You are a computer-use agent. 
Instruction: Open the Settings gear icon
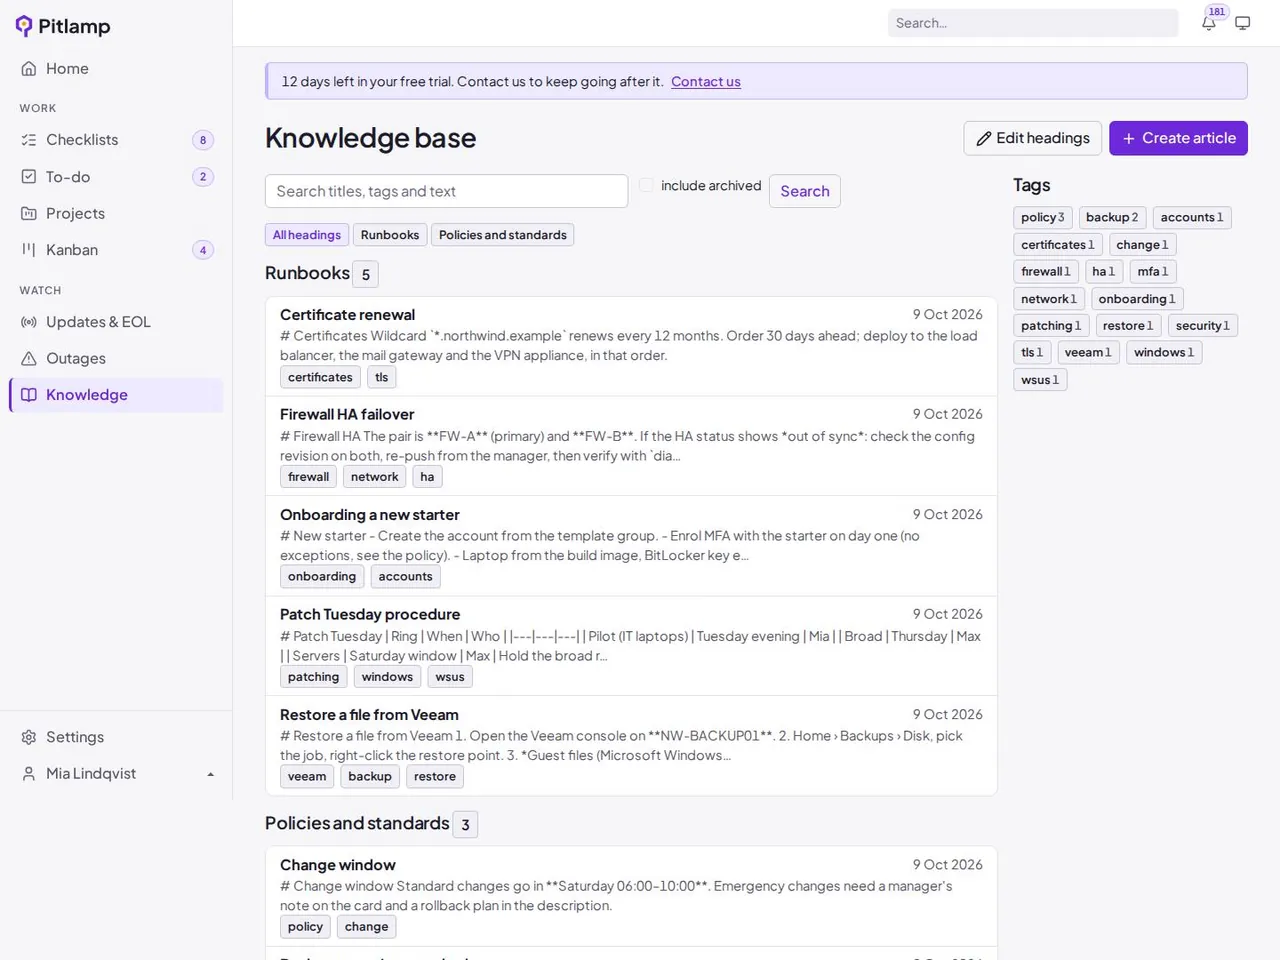tap(29, 737)
